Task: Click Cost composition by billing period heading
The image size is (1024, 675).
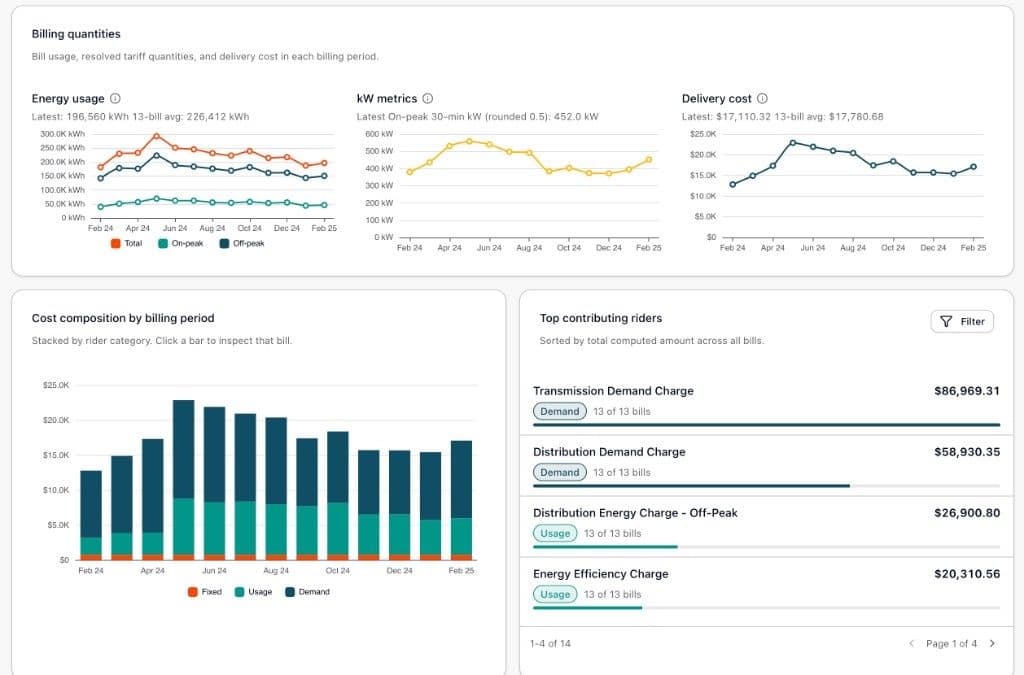Action: tap(123, 318)
